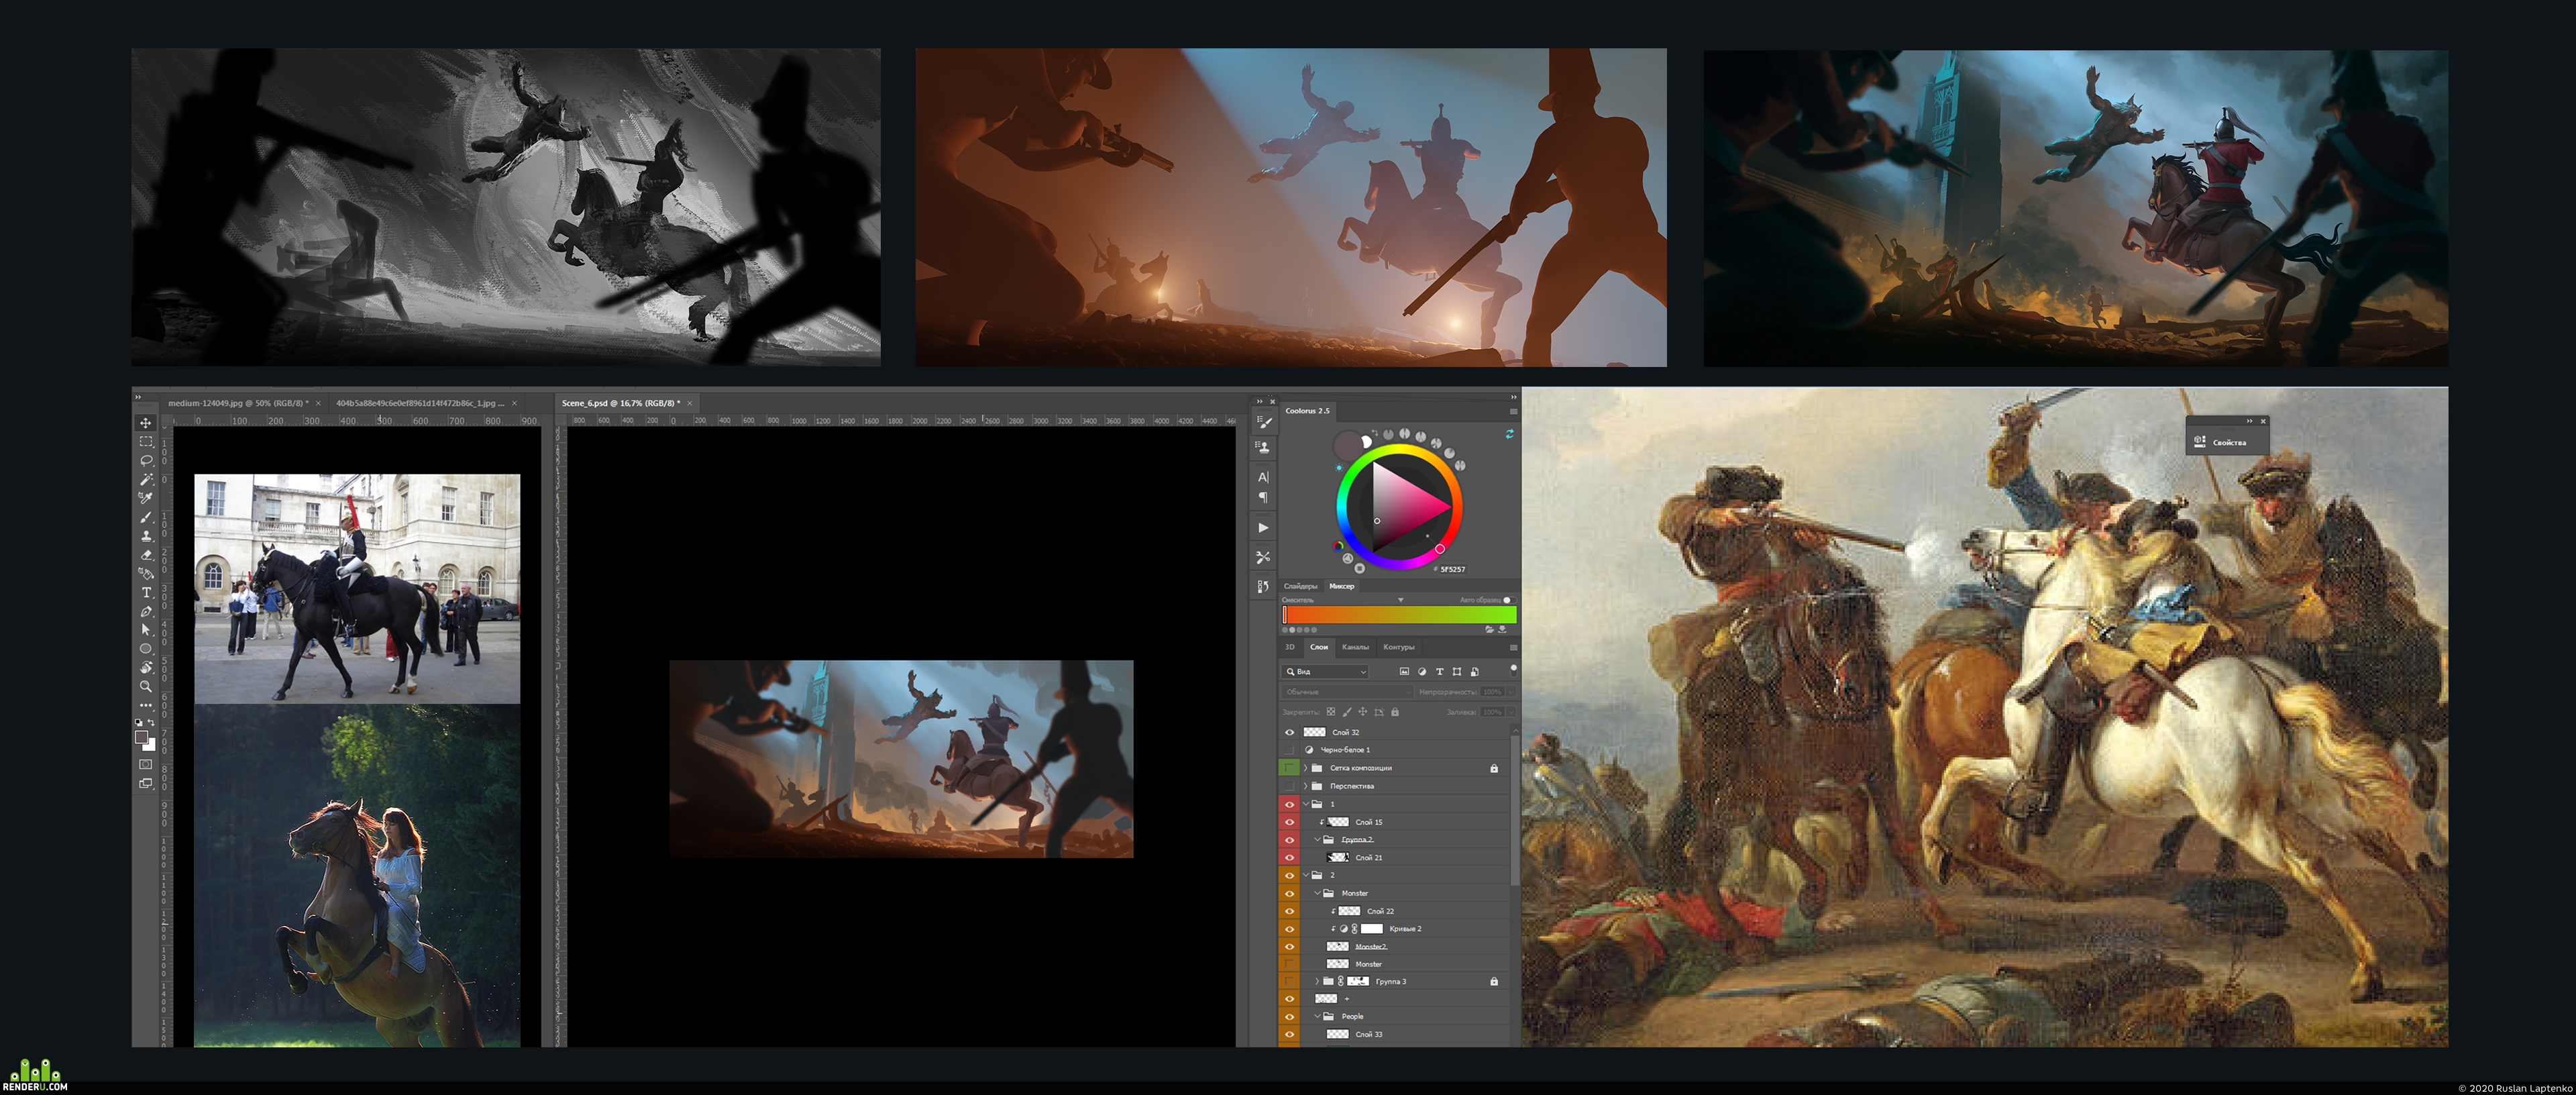Open the Вид layer filter dropdown
The image size is (2576, 1095).
1326,672
